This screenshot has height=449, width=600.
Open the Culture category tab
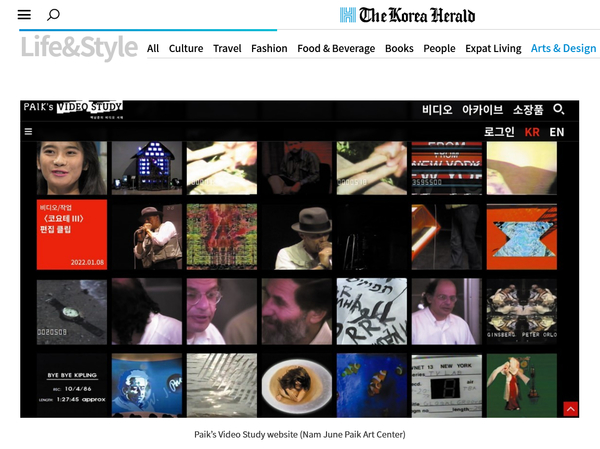point(186,48)
